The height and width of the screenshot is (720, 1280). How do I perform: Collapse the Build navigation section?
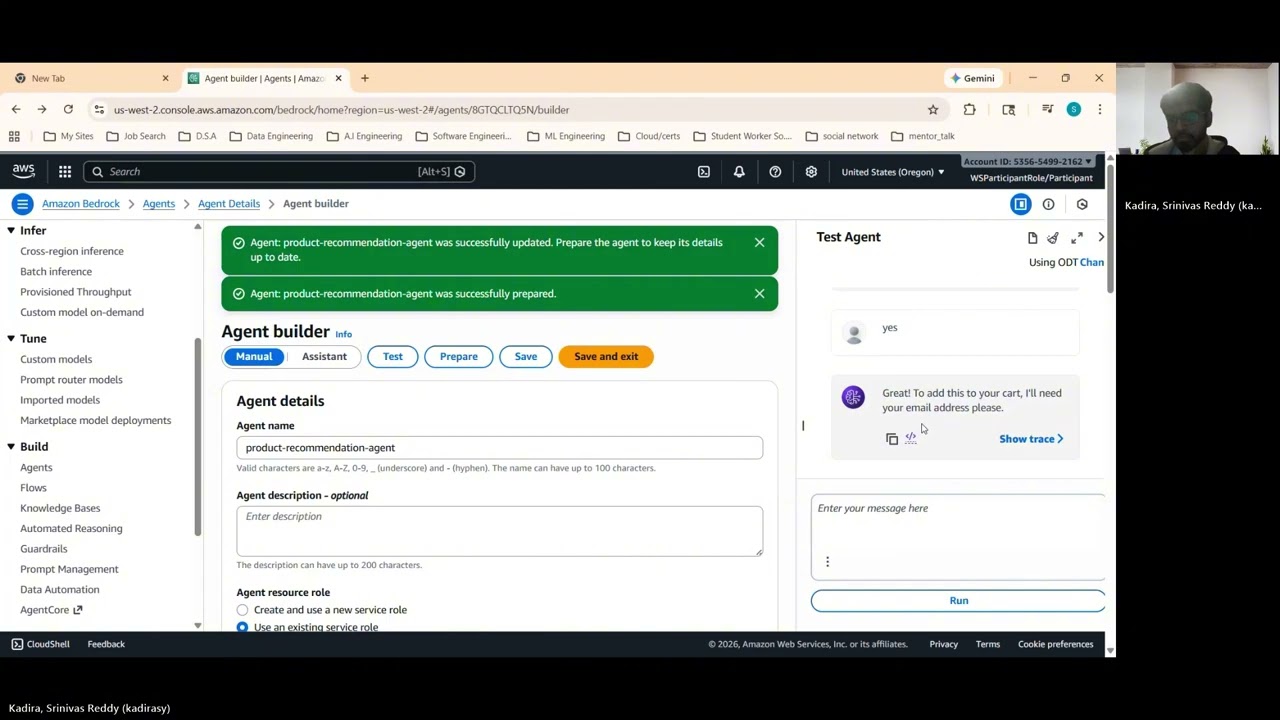(11, 447)
